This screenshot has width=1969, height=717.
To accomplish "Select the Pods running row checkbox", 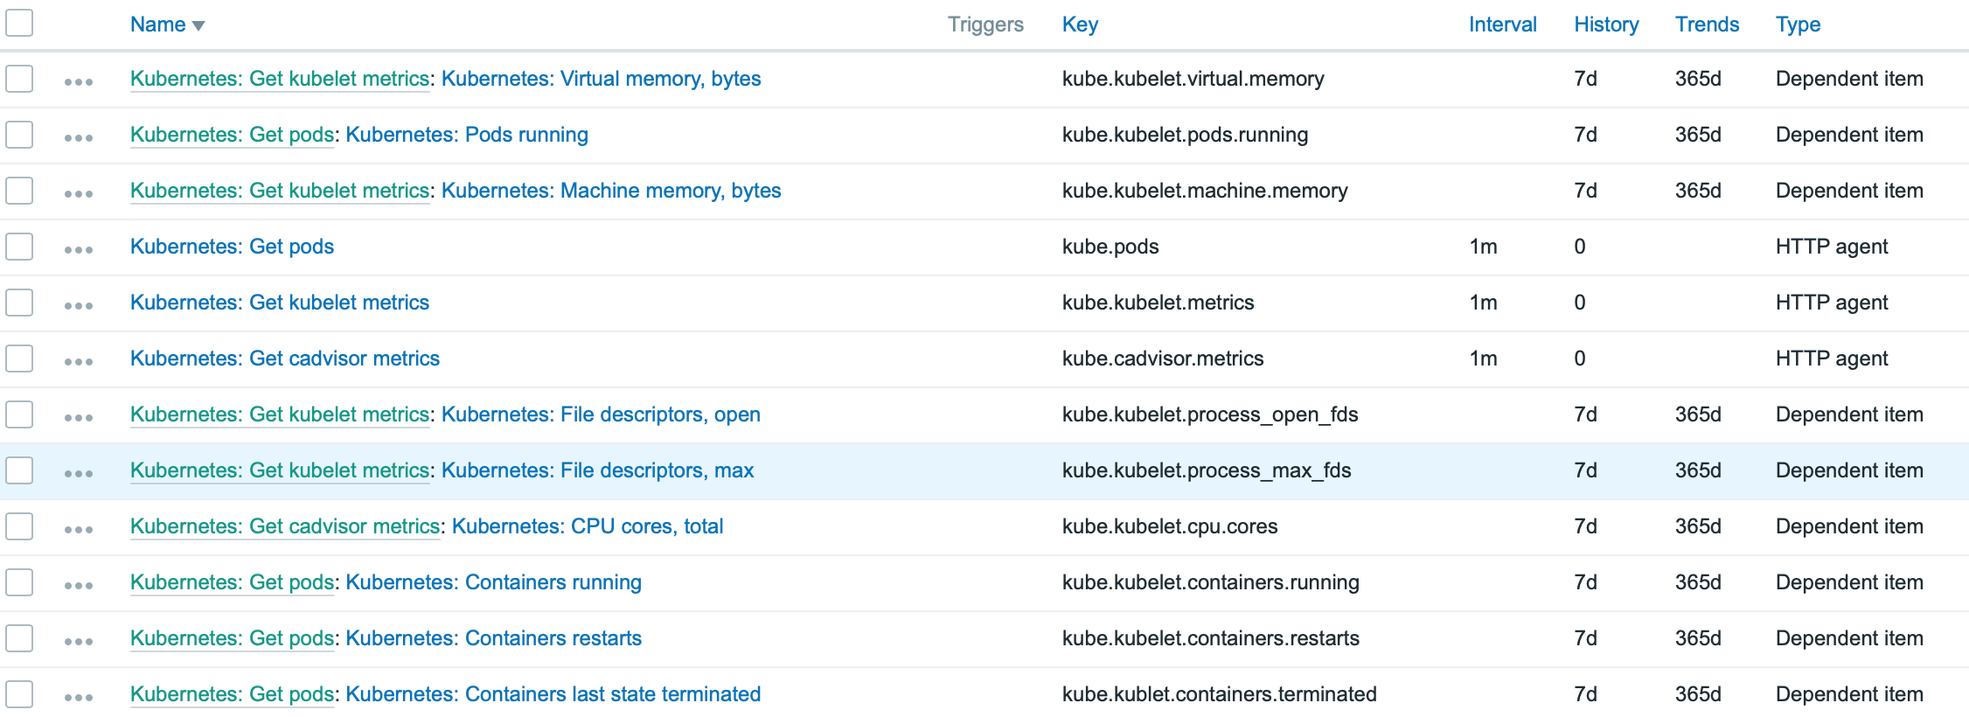I will pos(19,135).
